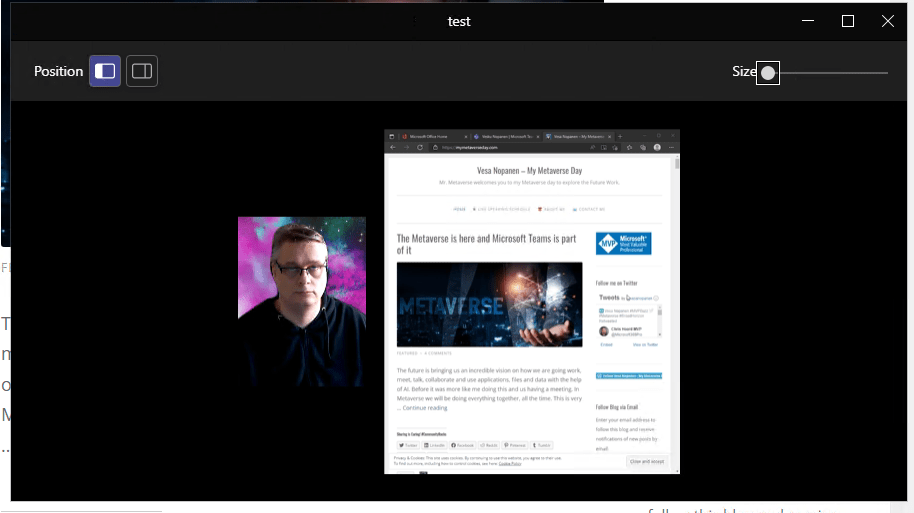
Task: Open the browser's three-dot settings menu
Action: tap(667, 147)
